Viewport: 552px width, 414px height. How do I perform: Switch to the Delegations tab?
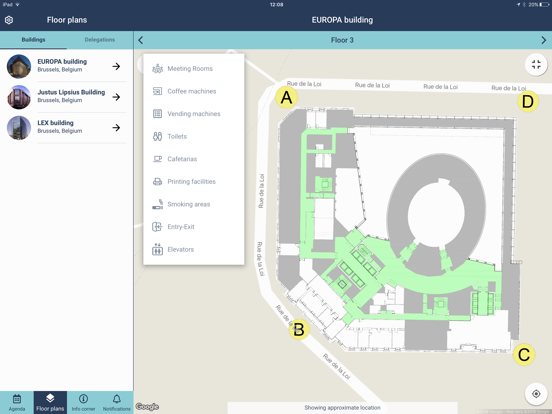click(100, 40)
